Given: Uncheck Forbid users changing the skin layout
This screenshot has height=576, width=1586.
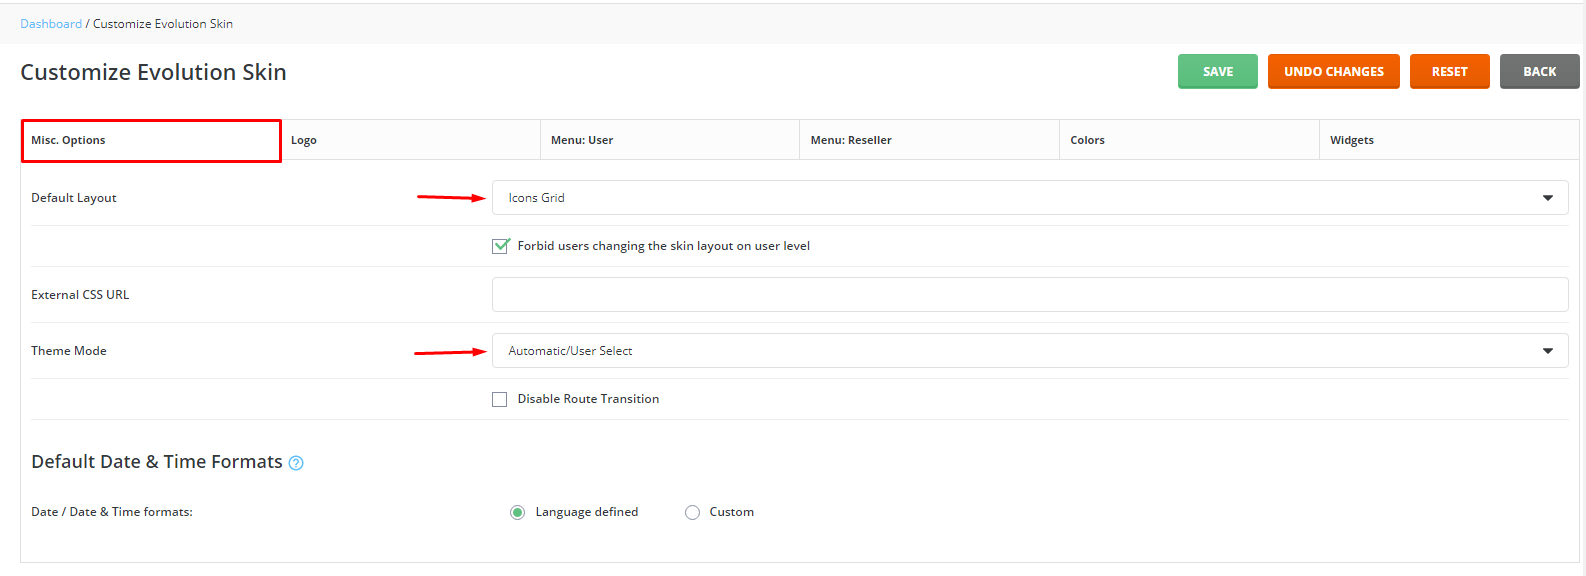Looking at the screenshot, I should 500,246.
